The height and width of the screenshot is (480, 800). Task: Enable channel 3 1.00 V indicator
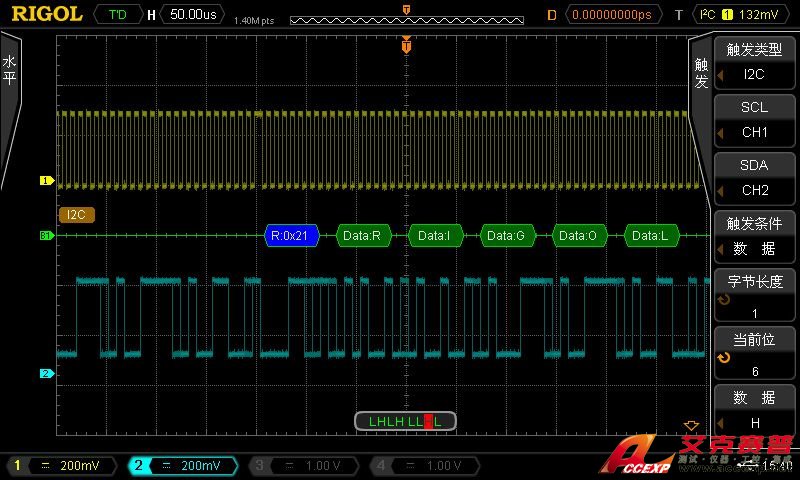tap(304, 465)
